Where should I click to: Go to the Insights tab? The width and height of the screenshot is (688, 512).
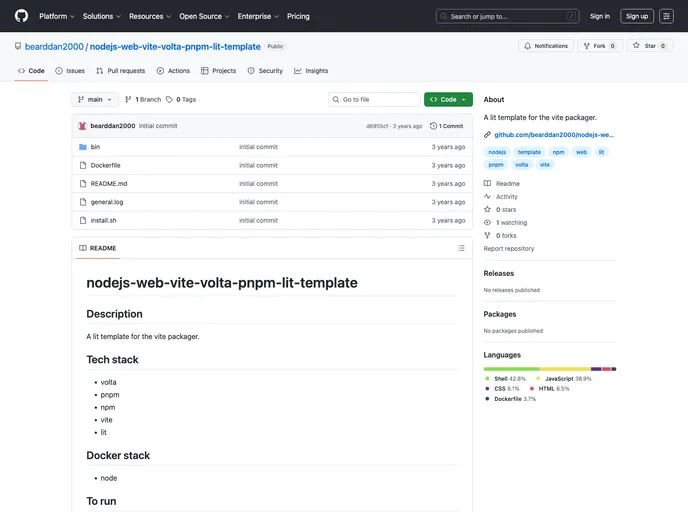coord(311,71)
